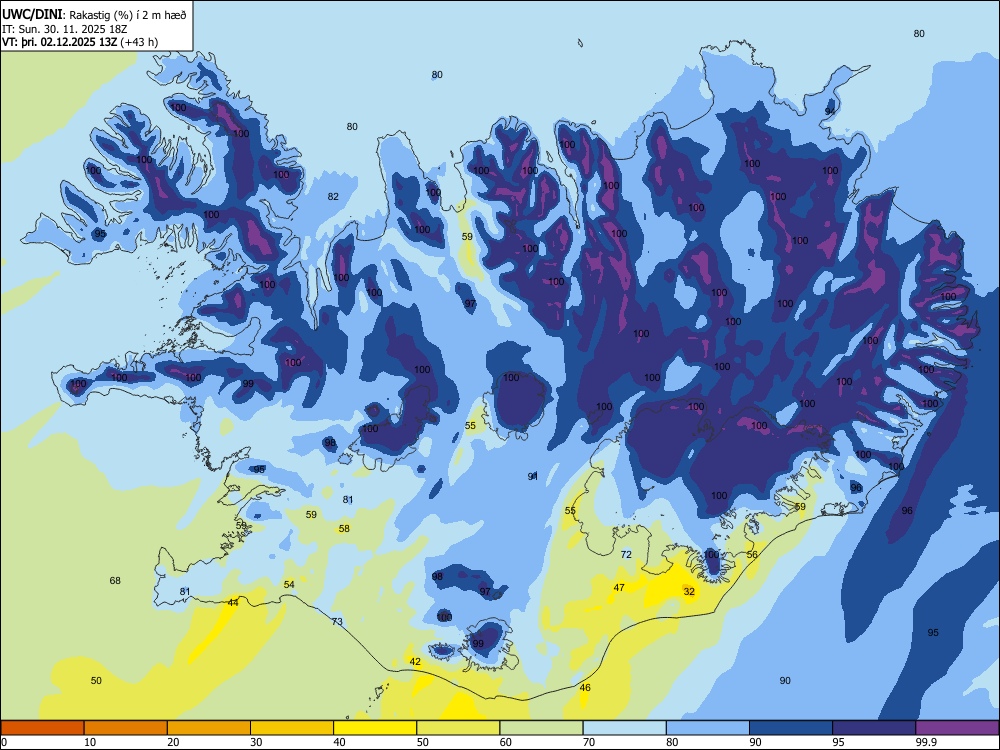Viewport: 1000px width, 750px height.
Task: Click the '42' humidity value on the map
Action: (415, 662)
